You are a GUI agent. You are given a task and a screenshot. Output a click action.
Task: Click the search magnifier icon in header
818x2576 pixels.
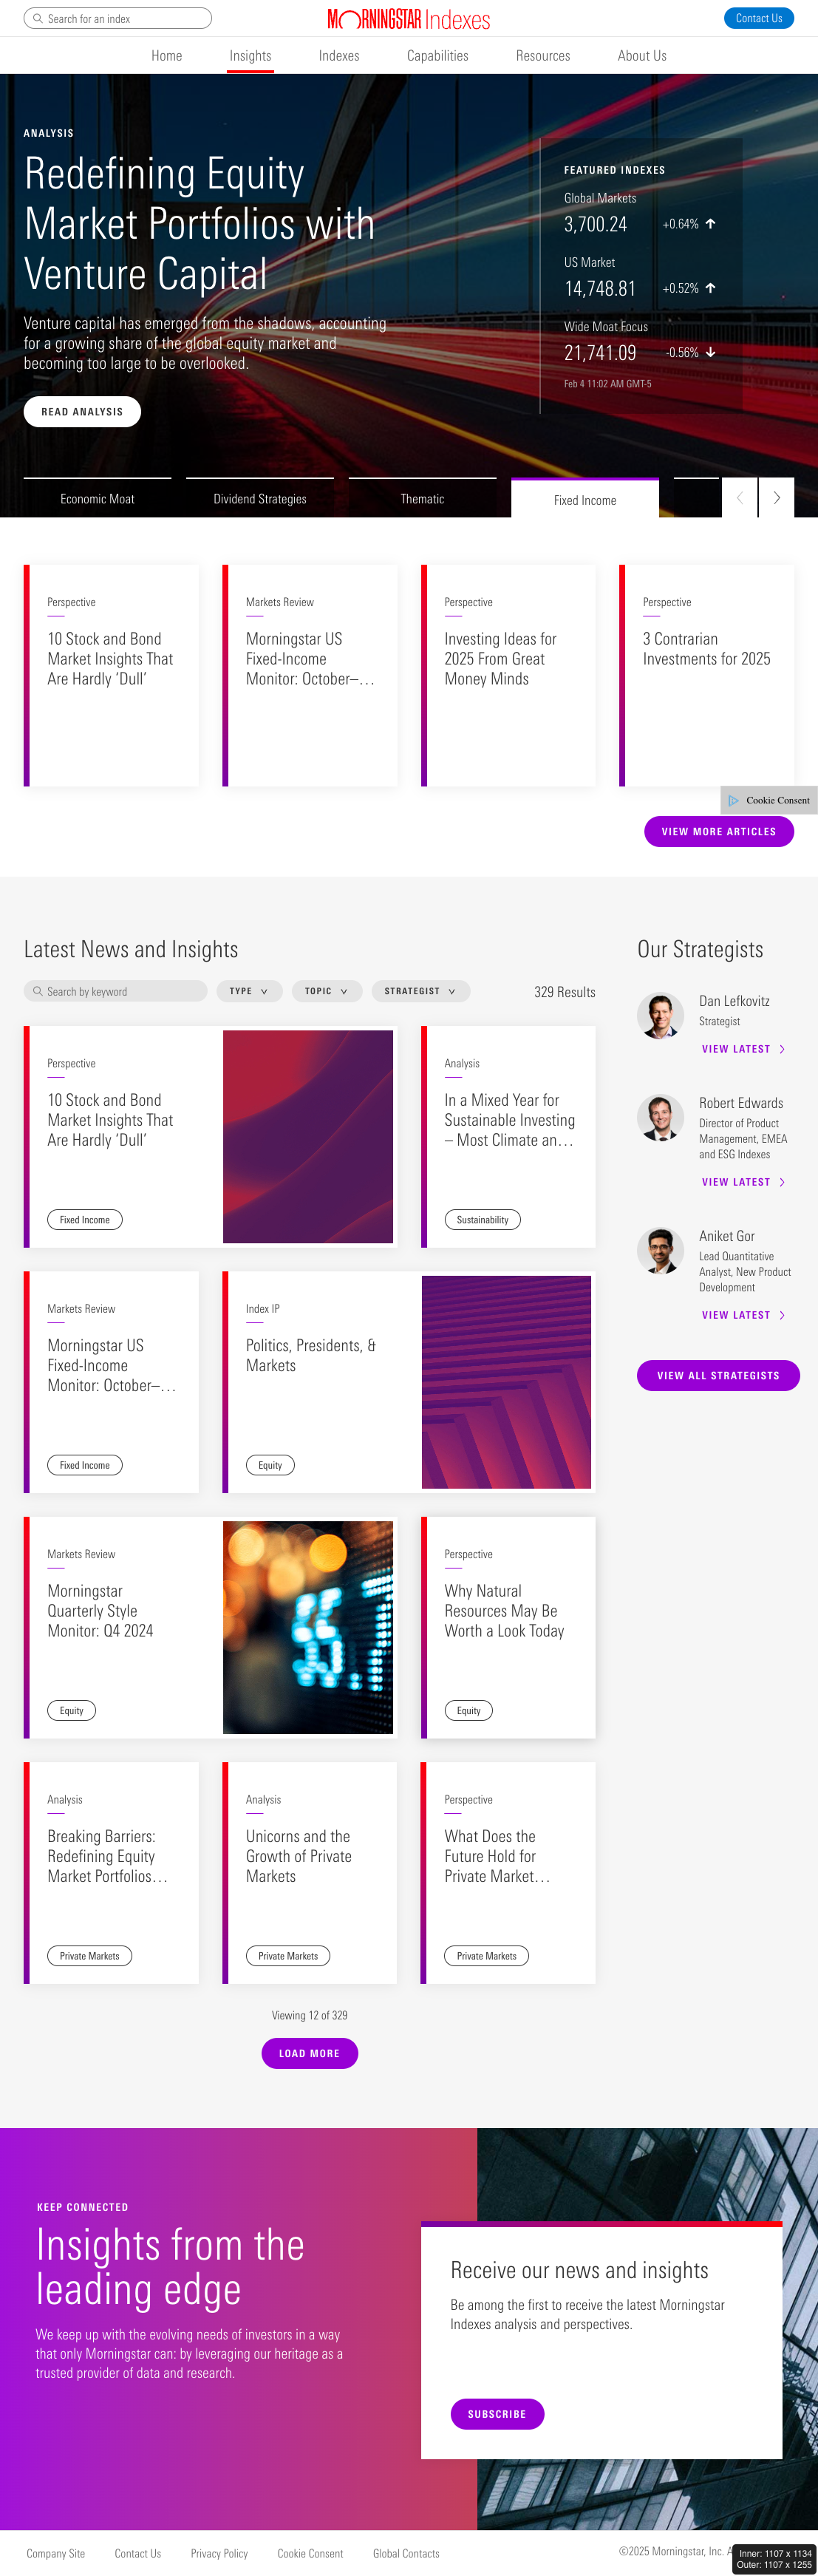(x=38, y=18)
